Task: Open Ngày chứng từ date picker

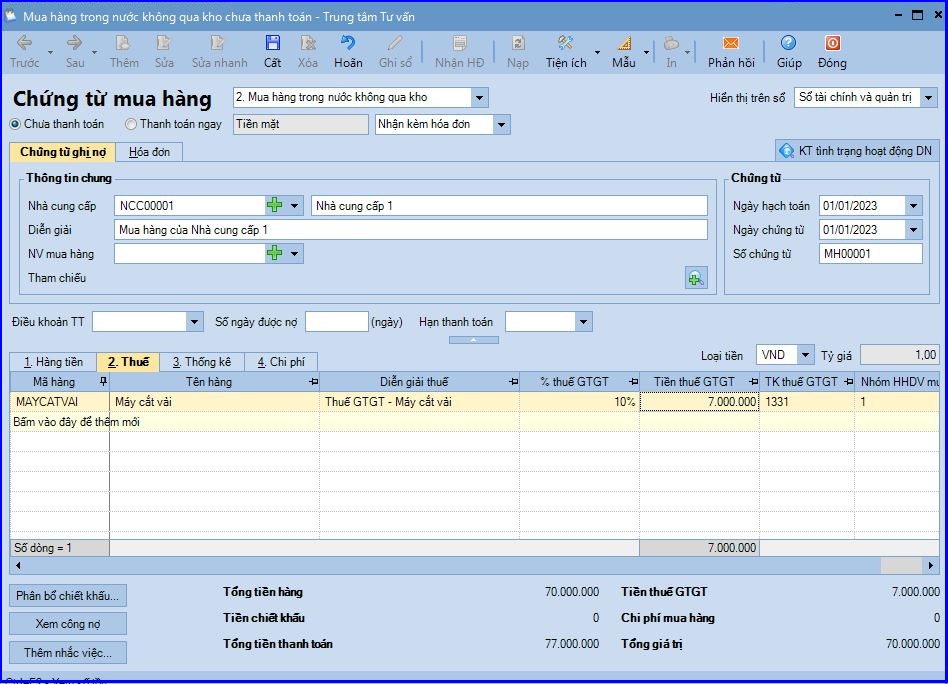Action: coord(914,230)
